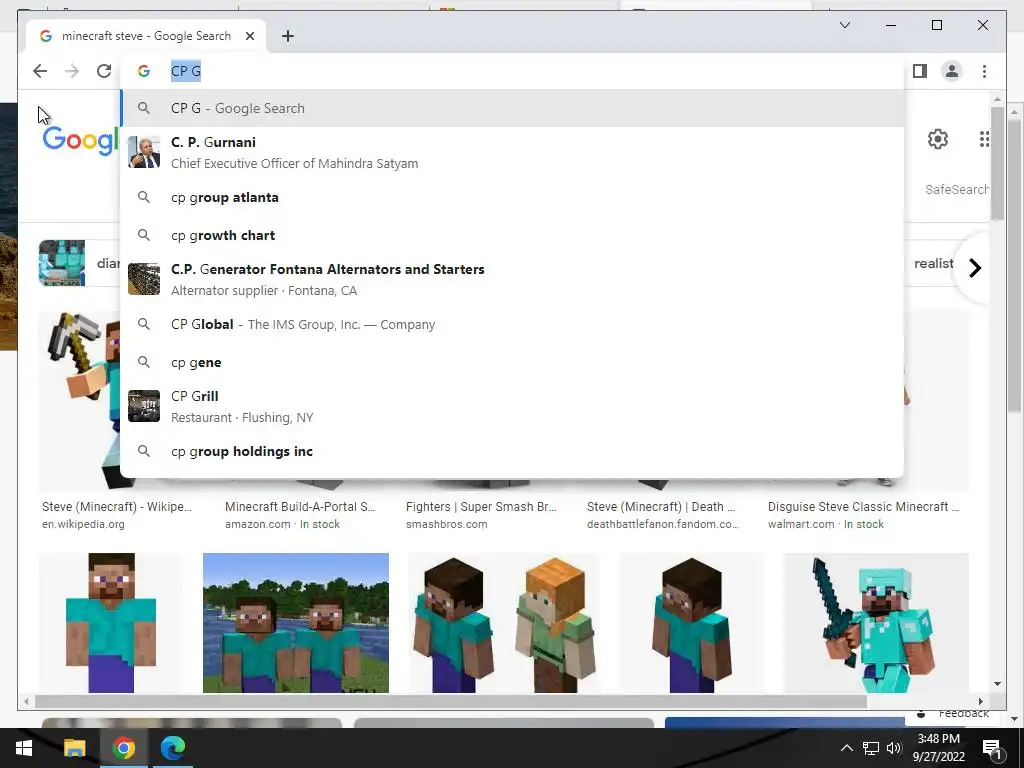Viewport: 1024px width, 768px height.
Task: Select suggestion 'cp growth chart'
Action: coord(513,235)
